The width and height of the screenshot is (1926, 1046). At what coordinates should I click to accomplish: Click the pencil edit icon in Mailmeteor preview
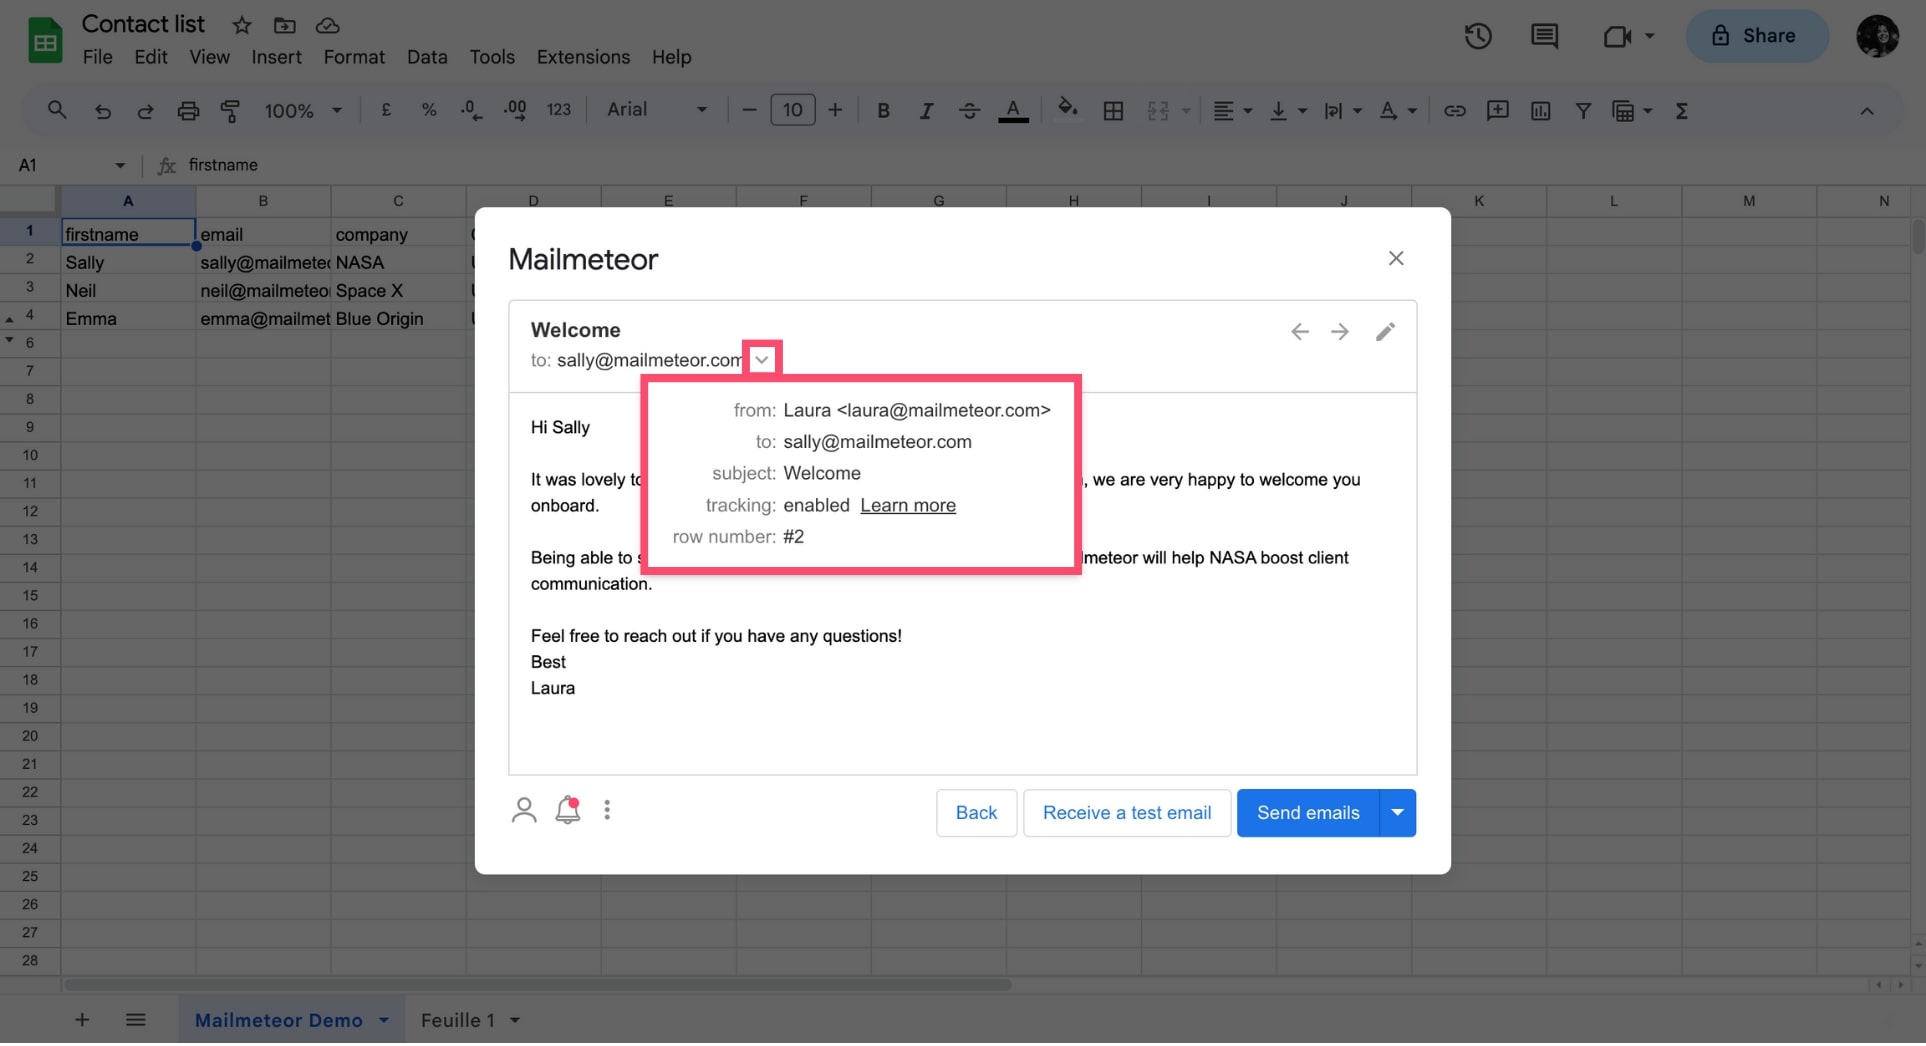pos(1385,332)
